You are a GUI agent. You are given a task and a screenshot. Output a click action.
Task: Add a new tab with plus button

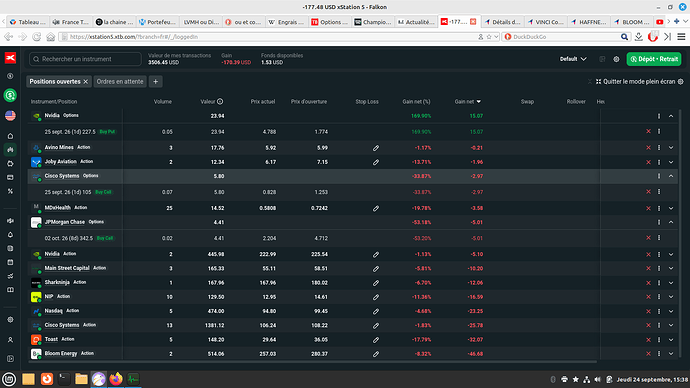pyautogui.click(x=155, y=81)
